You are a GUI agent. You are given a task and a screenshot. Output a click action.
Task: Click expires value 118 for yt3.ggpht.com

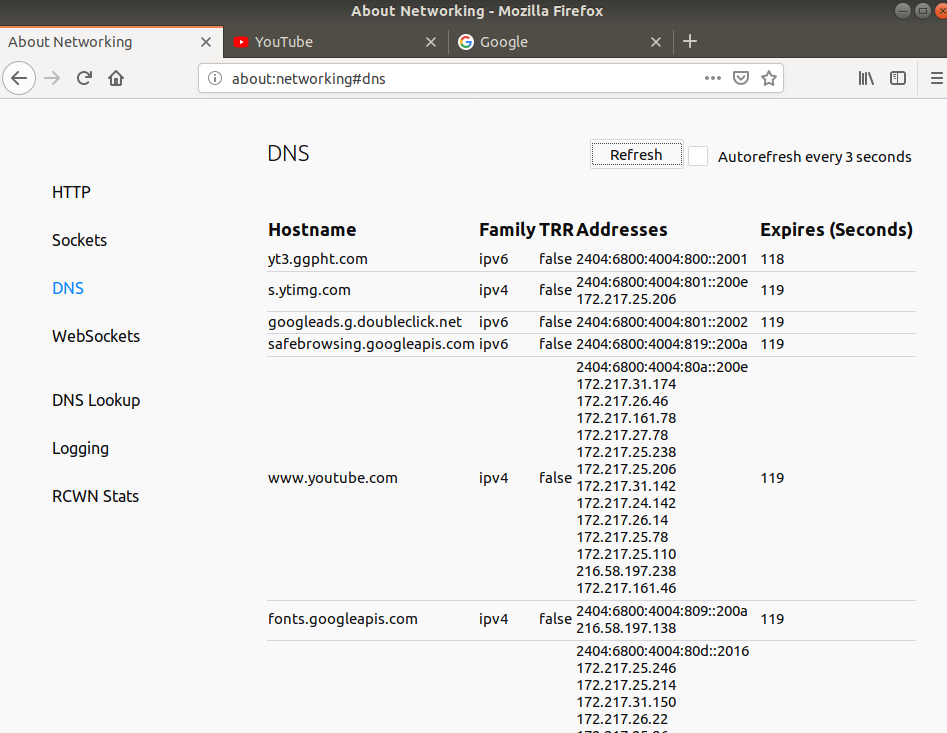772,259
